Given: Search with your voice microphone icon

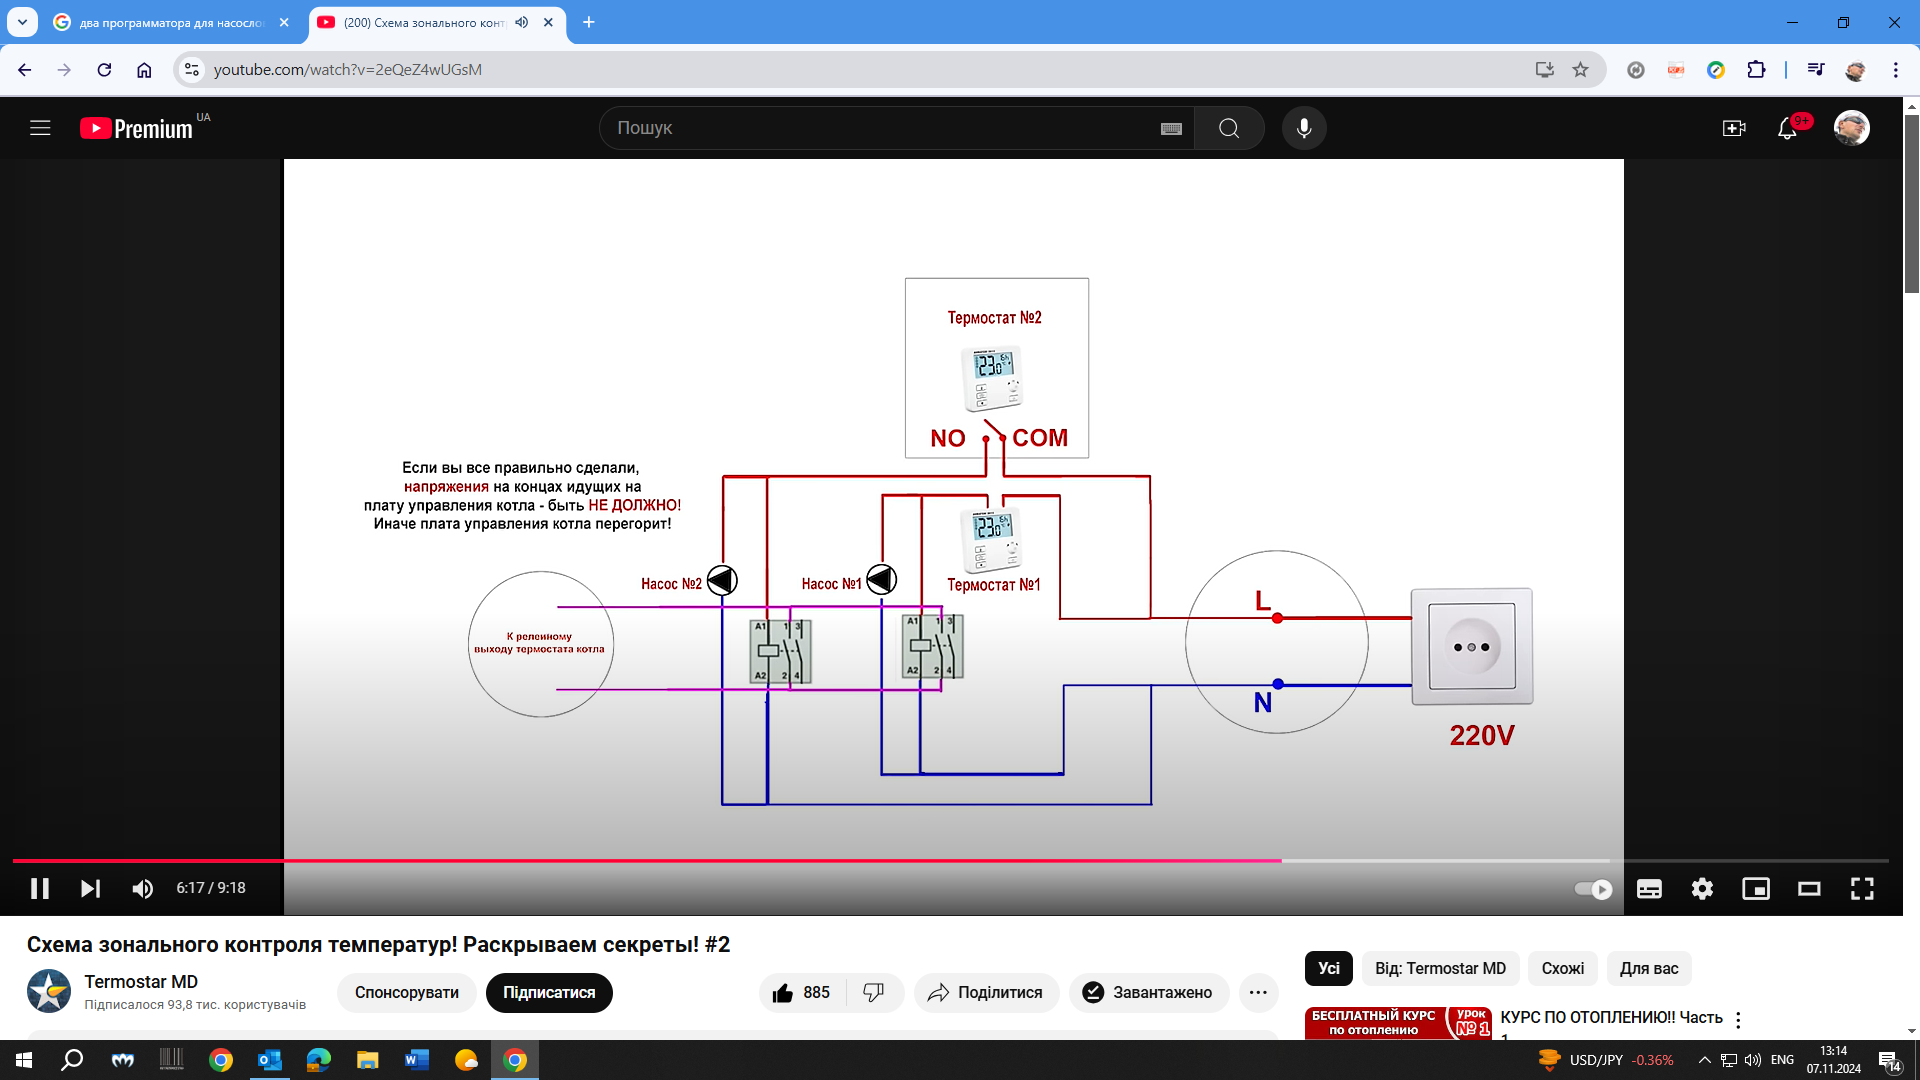Looking at the screenshot, I should pyautogui.click(x=1304, y=128).
